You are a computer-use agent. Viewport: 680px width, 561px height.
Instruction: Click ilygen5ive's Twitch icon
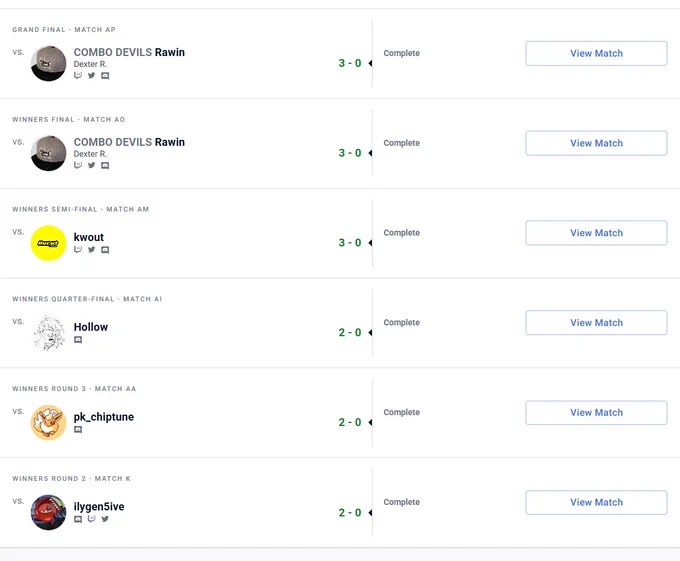92,519
